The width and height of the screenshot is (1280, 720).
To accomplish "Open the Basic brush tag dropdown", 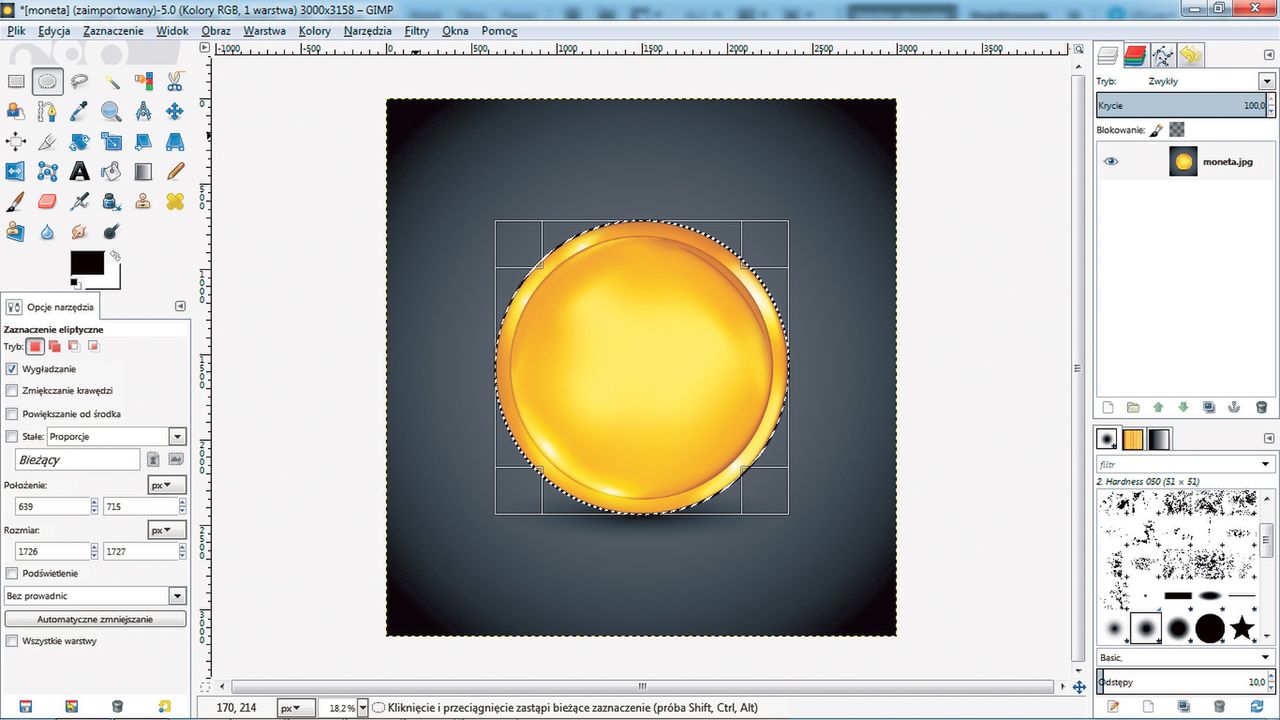I will [x=1185, y=657].
